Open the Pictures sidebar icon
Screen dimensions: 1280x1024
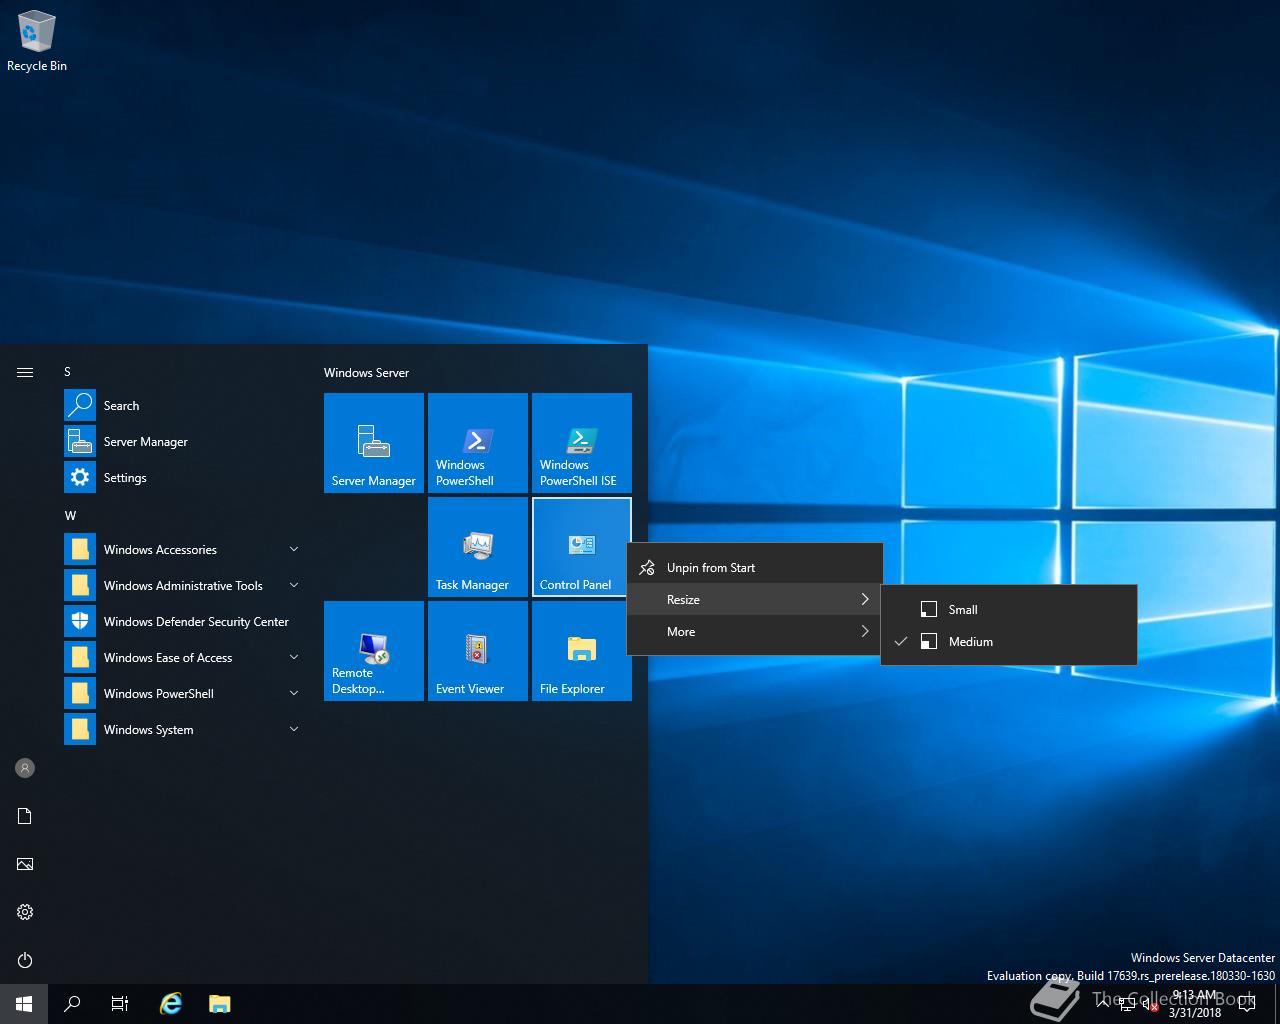[25, 864]
